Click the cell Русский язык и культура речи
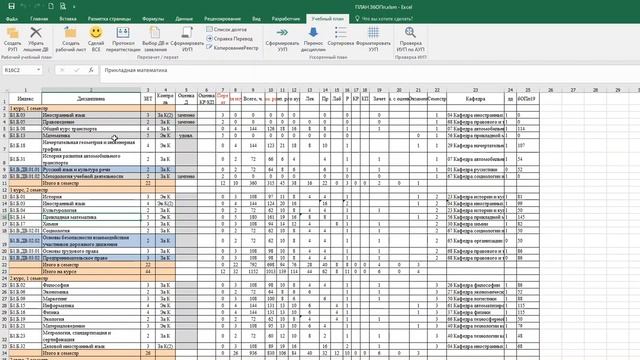The height and width of the screenshot is (360, 640). 91,169
